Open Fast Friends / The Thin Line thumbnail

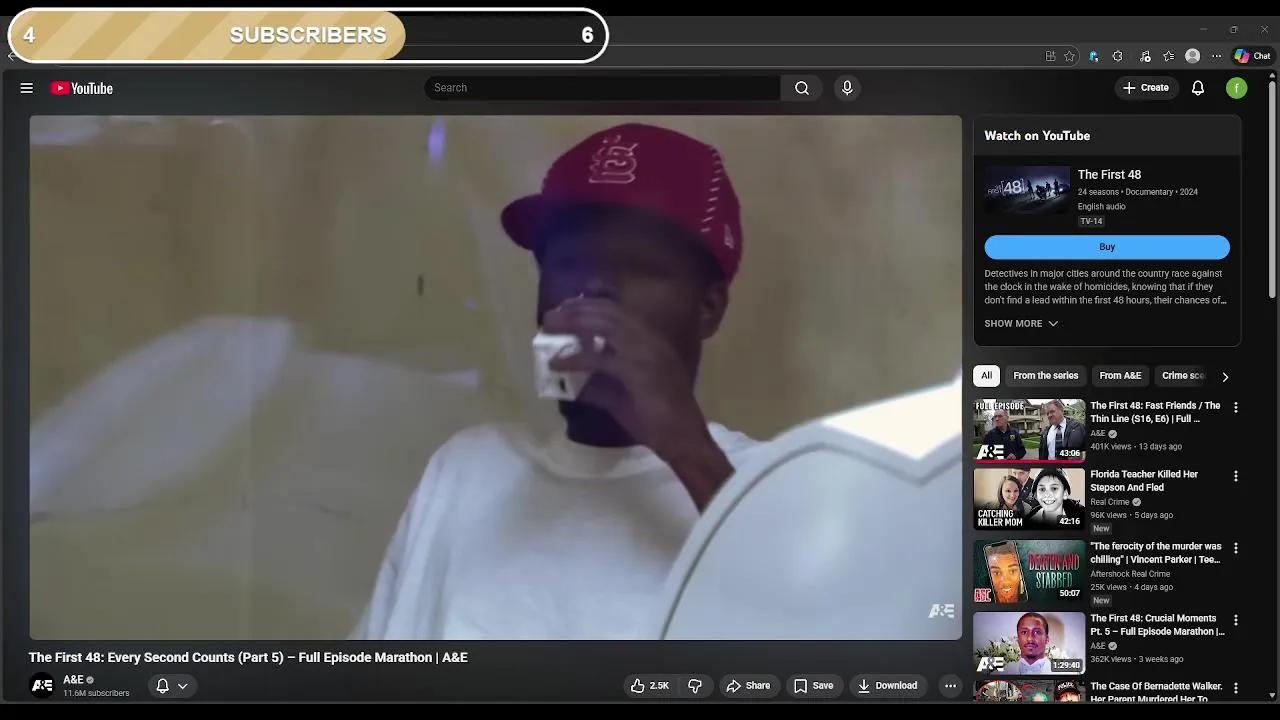tap(1029, 430)
